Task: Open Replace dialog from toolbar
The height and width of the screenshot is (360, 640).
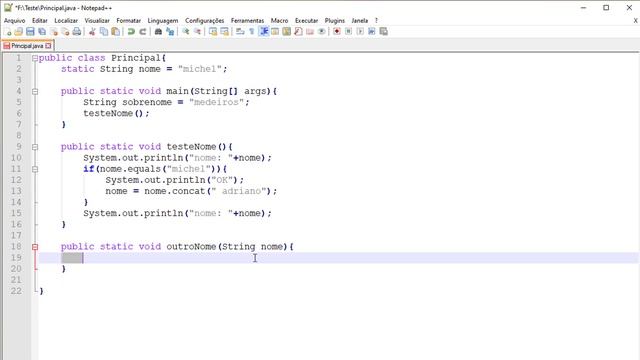Action: click(170, 31)
